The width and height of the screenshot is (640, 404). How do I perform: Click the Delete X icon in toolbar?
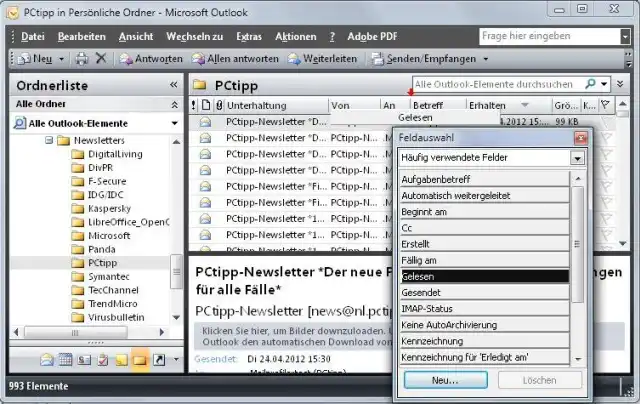[101, 59]
